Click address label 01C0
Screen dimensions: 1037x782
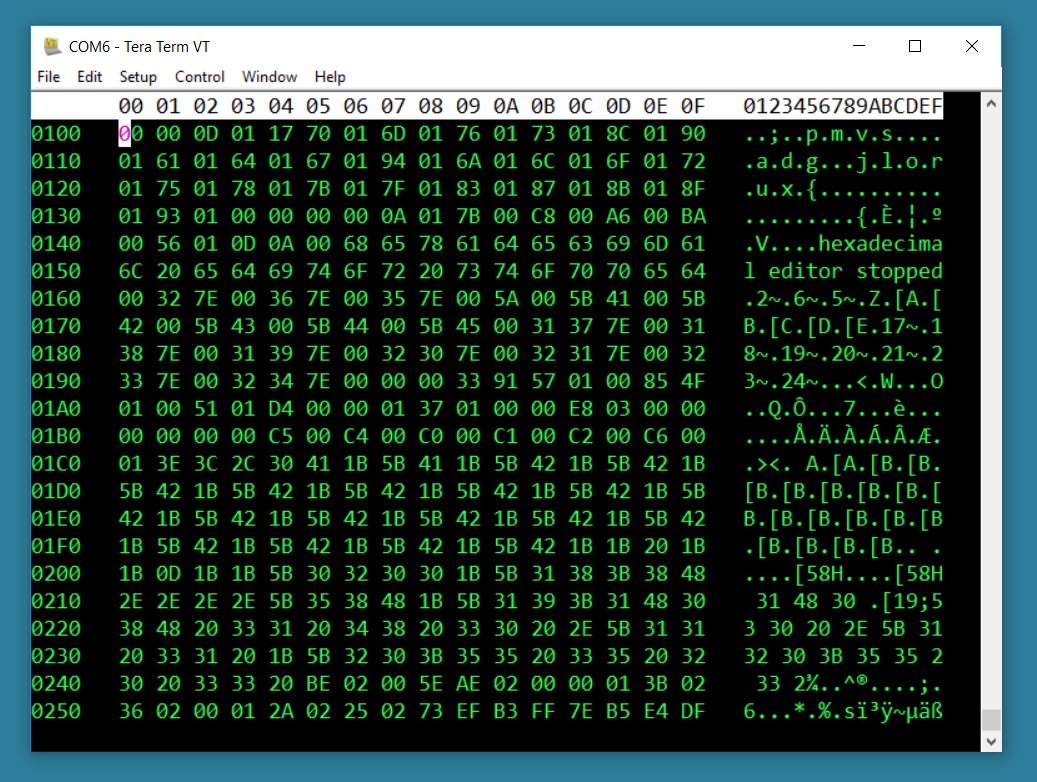point(56,464)
